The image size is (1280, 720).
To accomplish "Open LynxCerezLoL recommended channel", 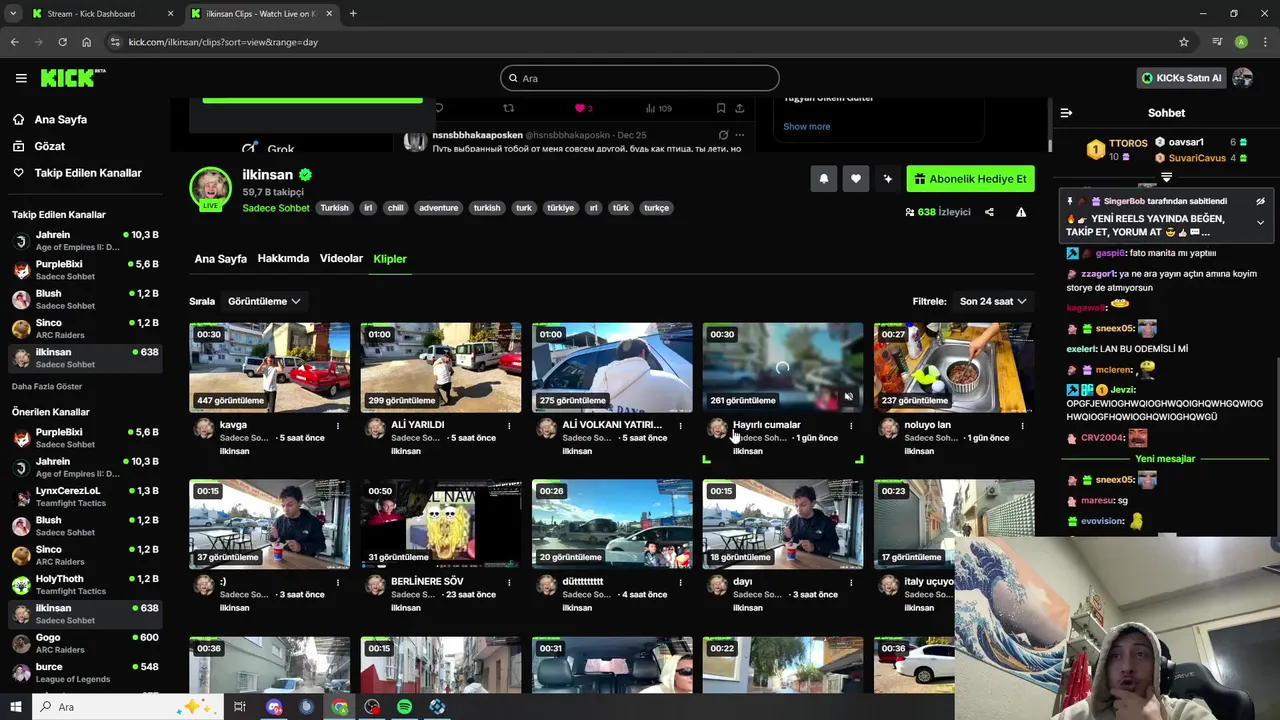I will 85,497.
